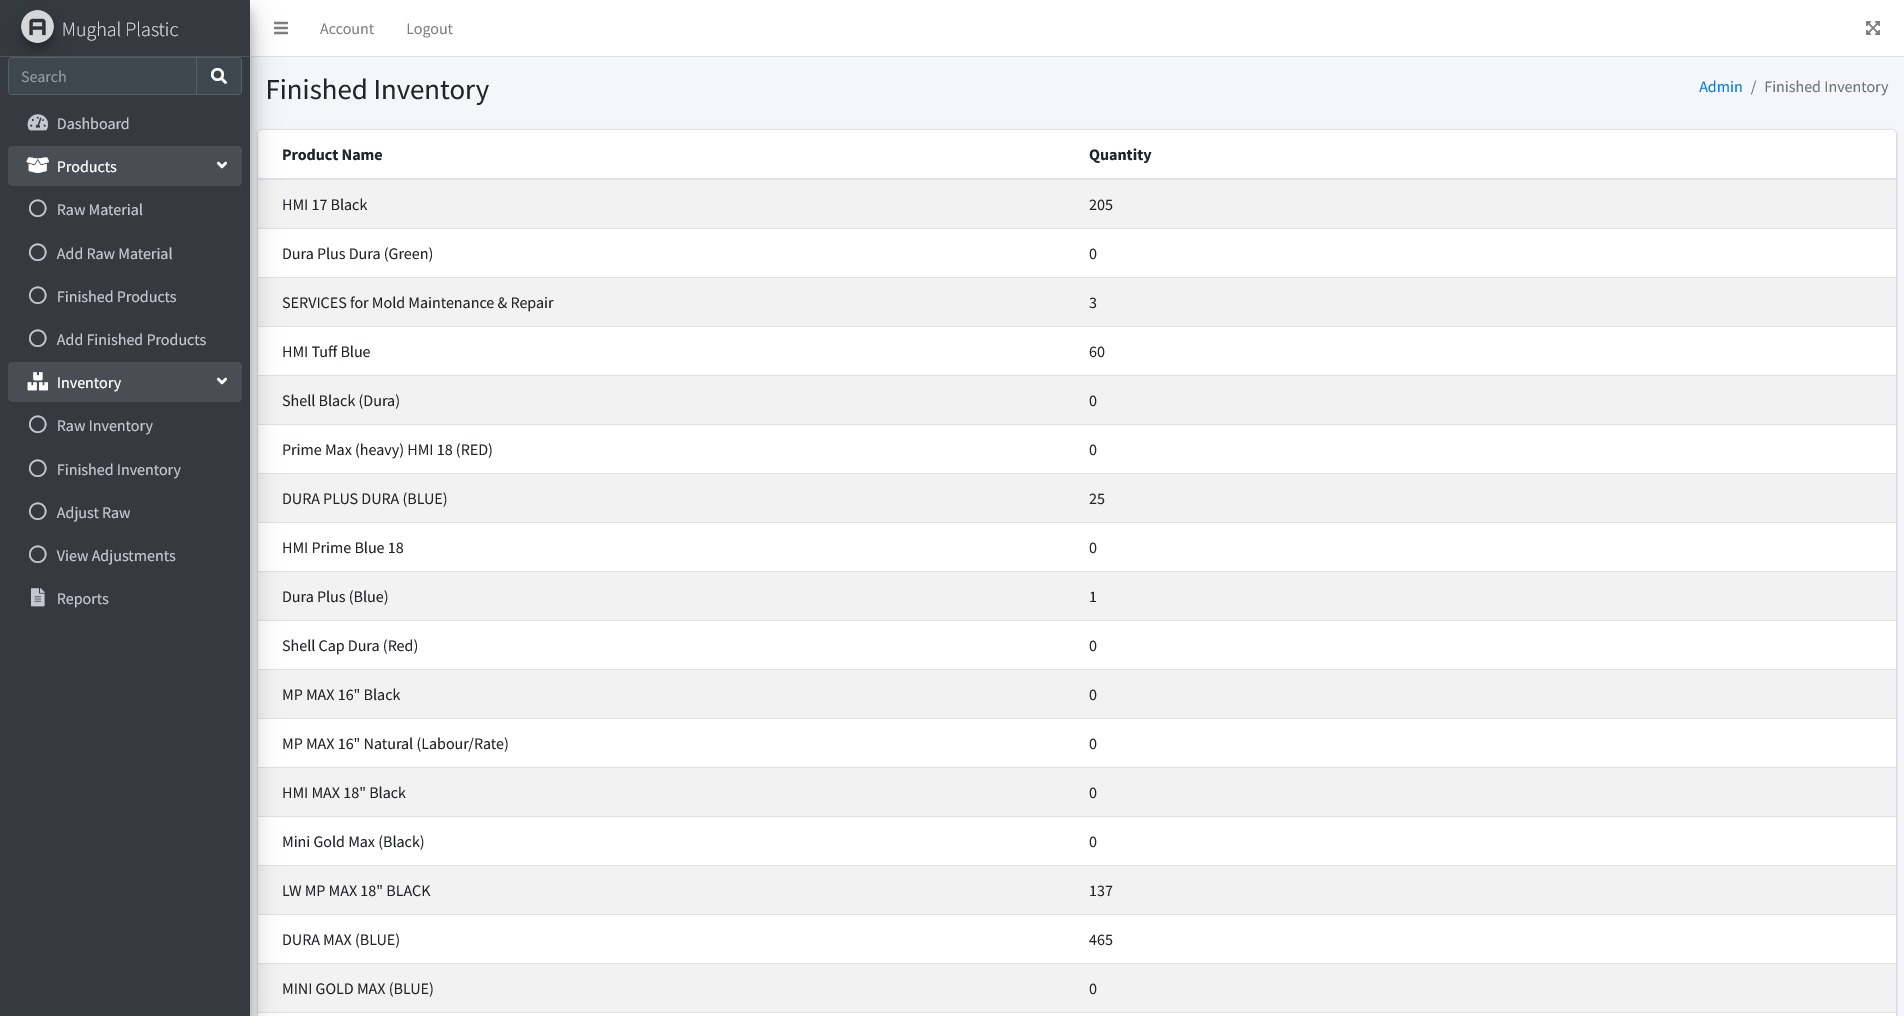This screenshot has height=1016, width=1904.
Task: Click Logout in the top bar
Action: tap(429, 28)
